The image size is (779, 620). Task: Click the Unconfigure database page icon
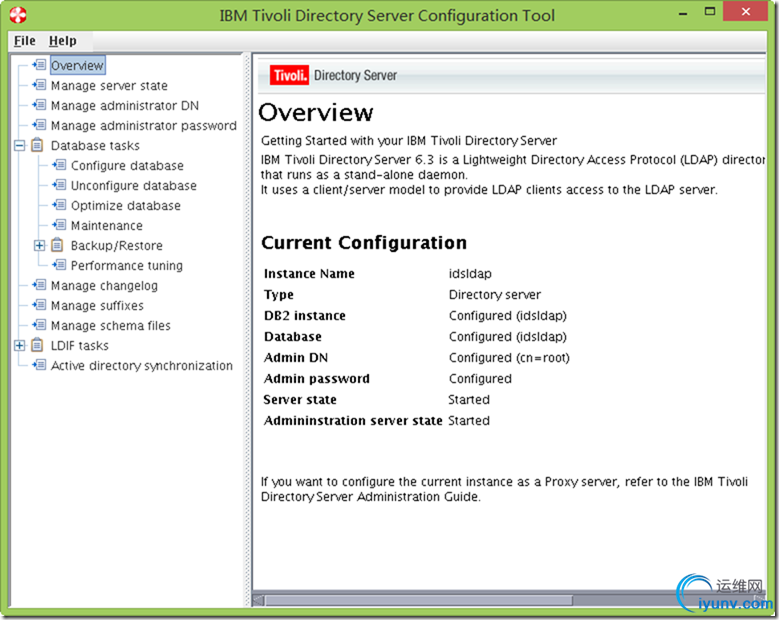[59, 185]
